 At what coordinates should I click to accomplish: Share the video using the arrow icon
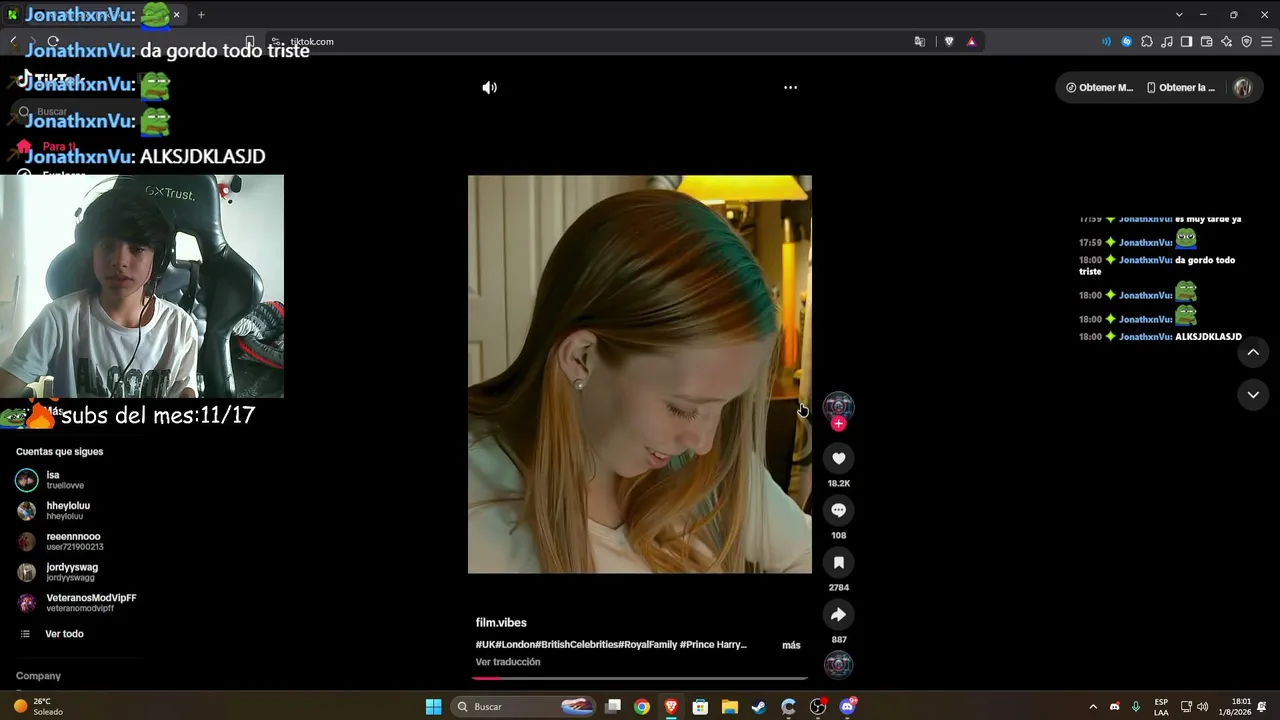[x=838, y=614]
